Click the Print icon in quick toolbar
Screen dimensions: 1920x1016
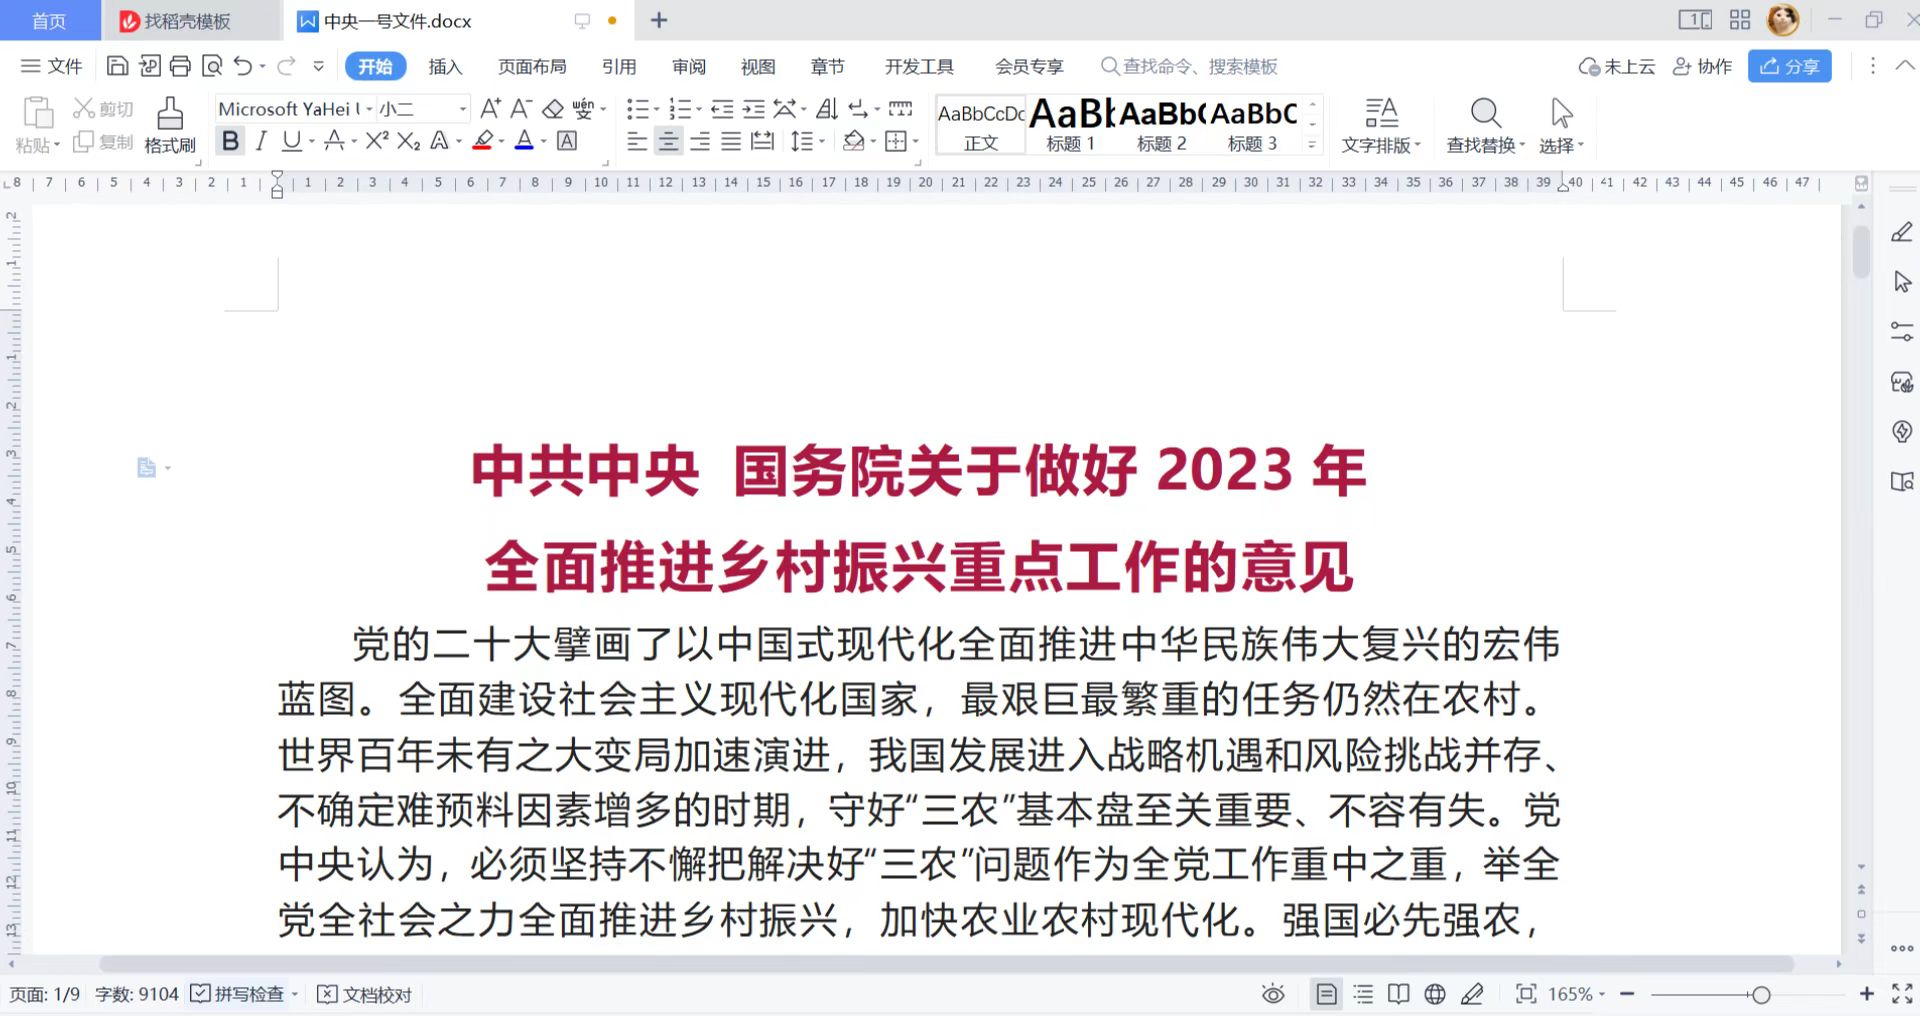(x=180, y=66)
